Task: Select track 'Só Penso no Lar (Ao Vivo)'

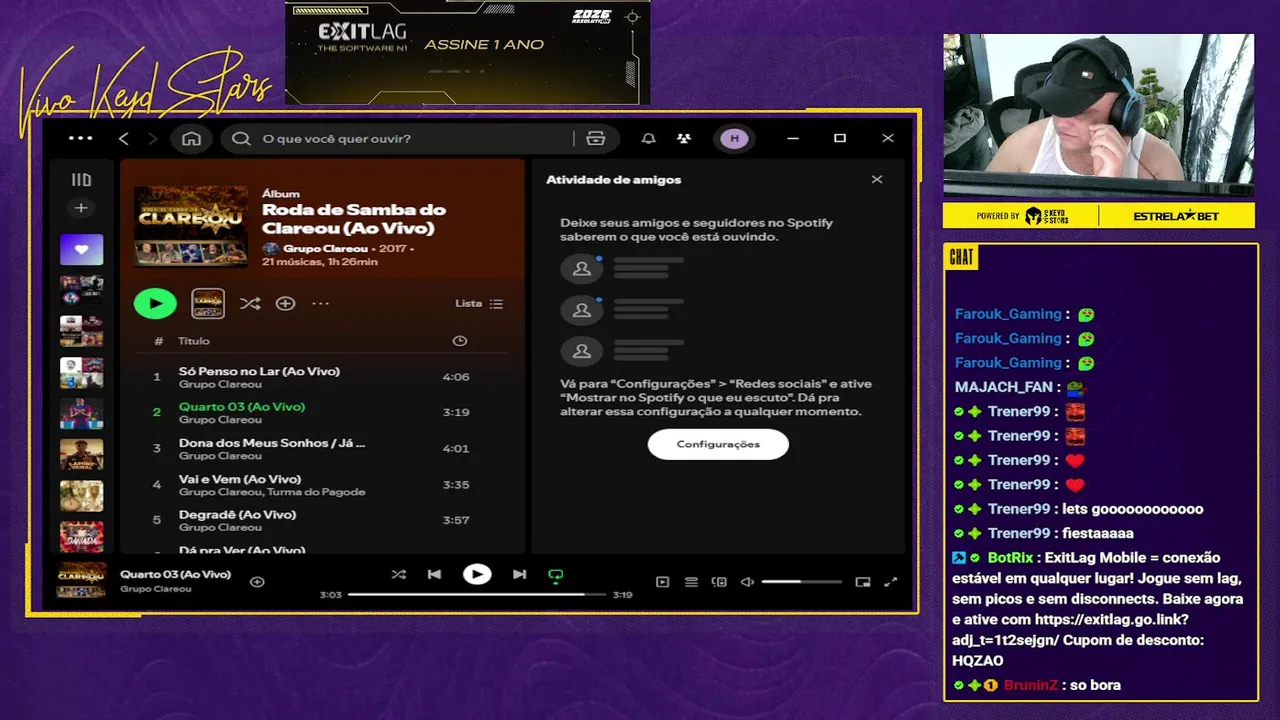Action: click(322, 377)
